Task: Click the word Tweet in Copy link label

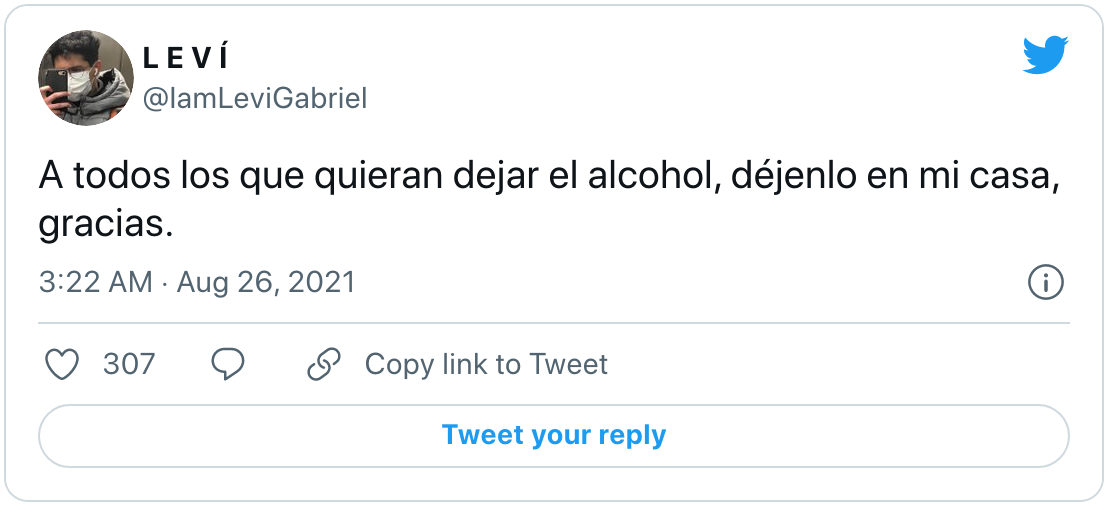Action: 568,365
